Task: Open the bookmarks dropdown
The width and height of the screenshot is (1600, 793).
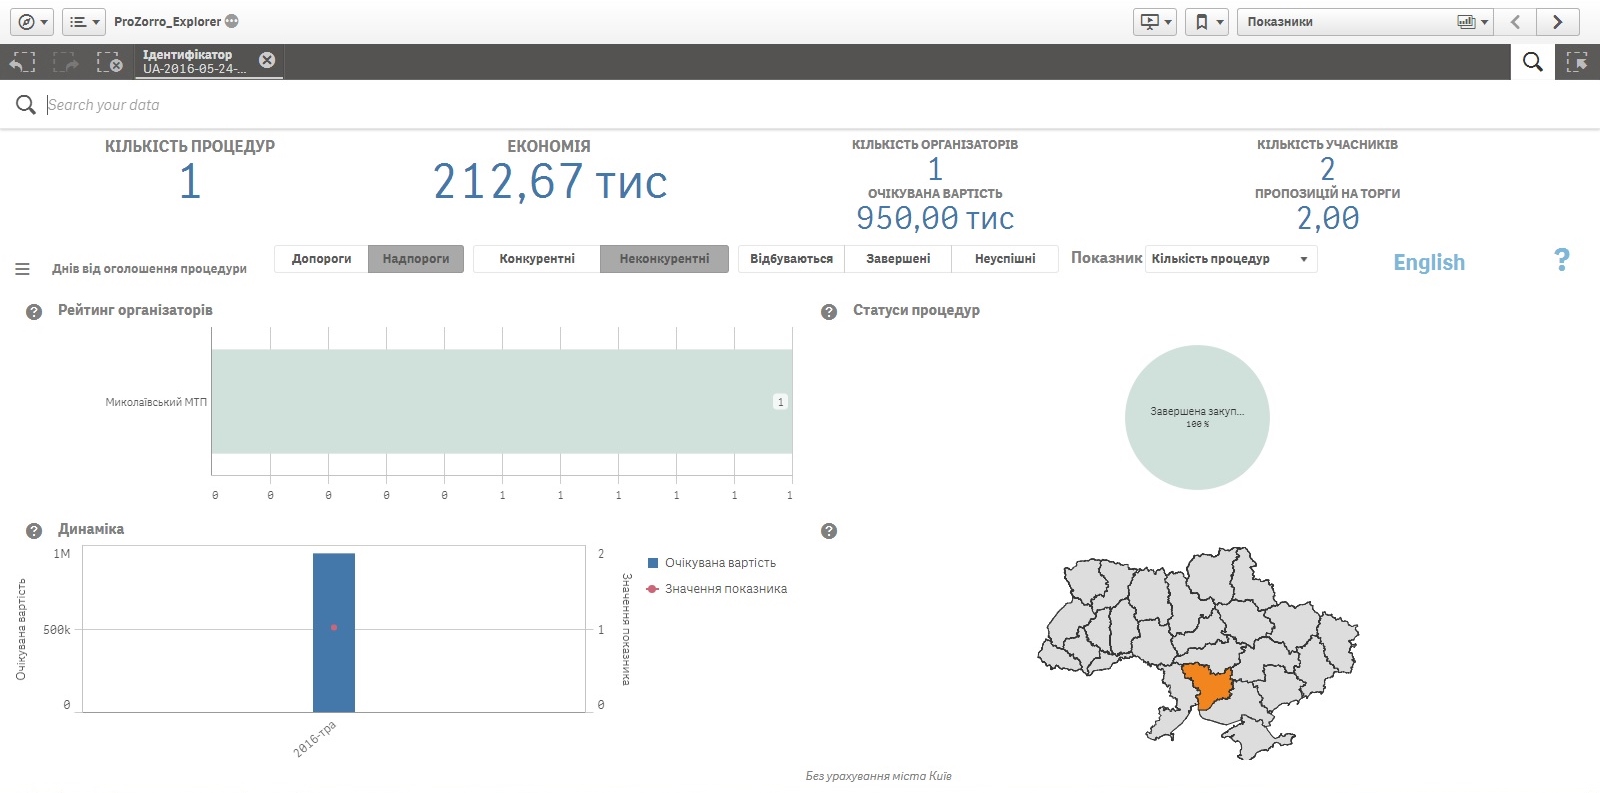Action: pyautogui.click(x=1207, y=21)
